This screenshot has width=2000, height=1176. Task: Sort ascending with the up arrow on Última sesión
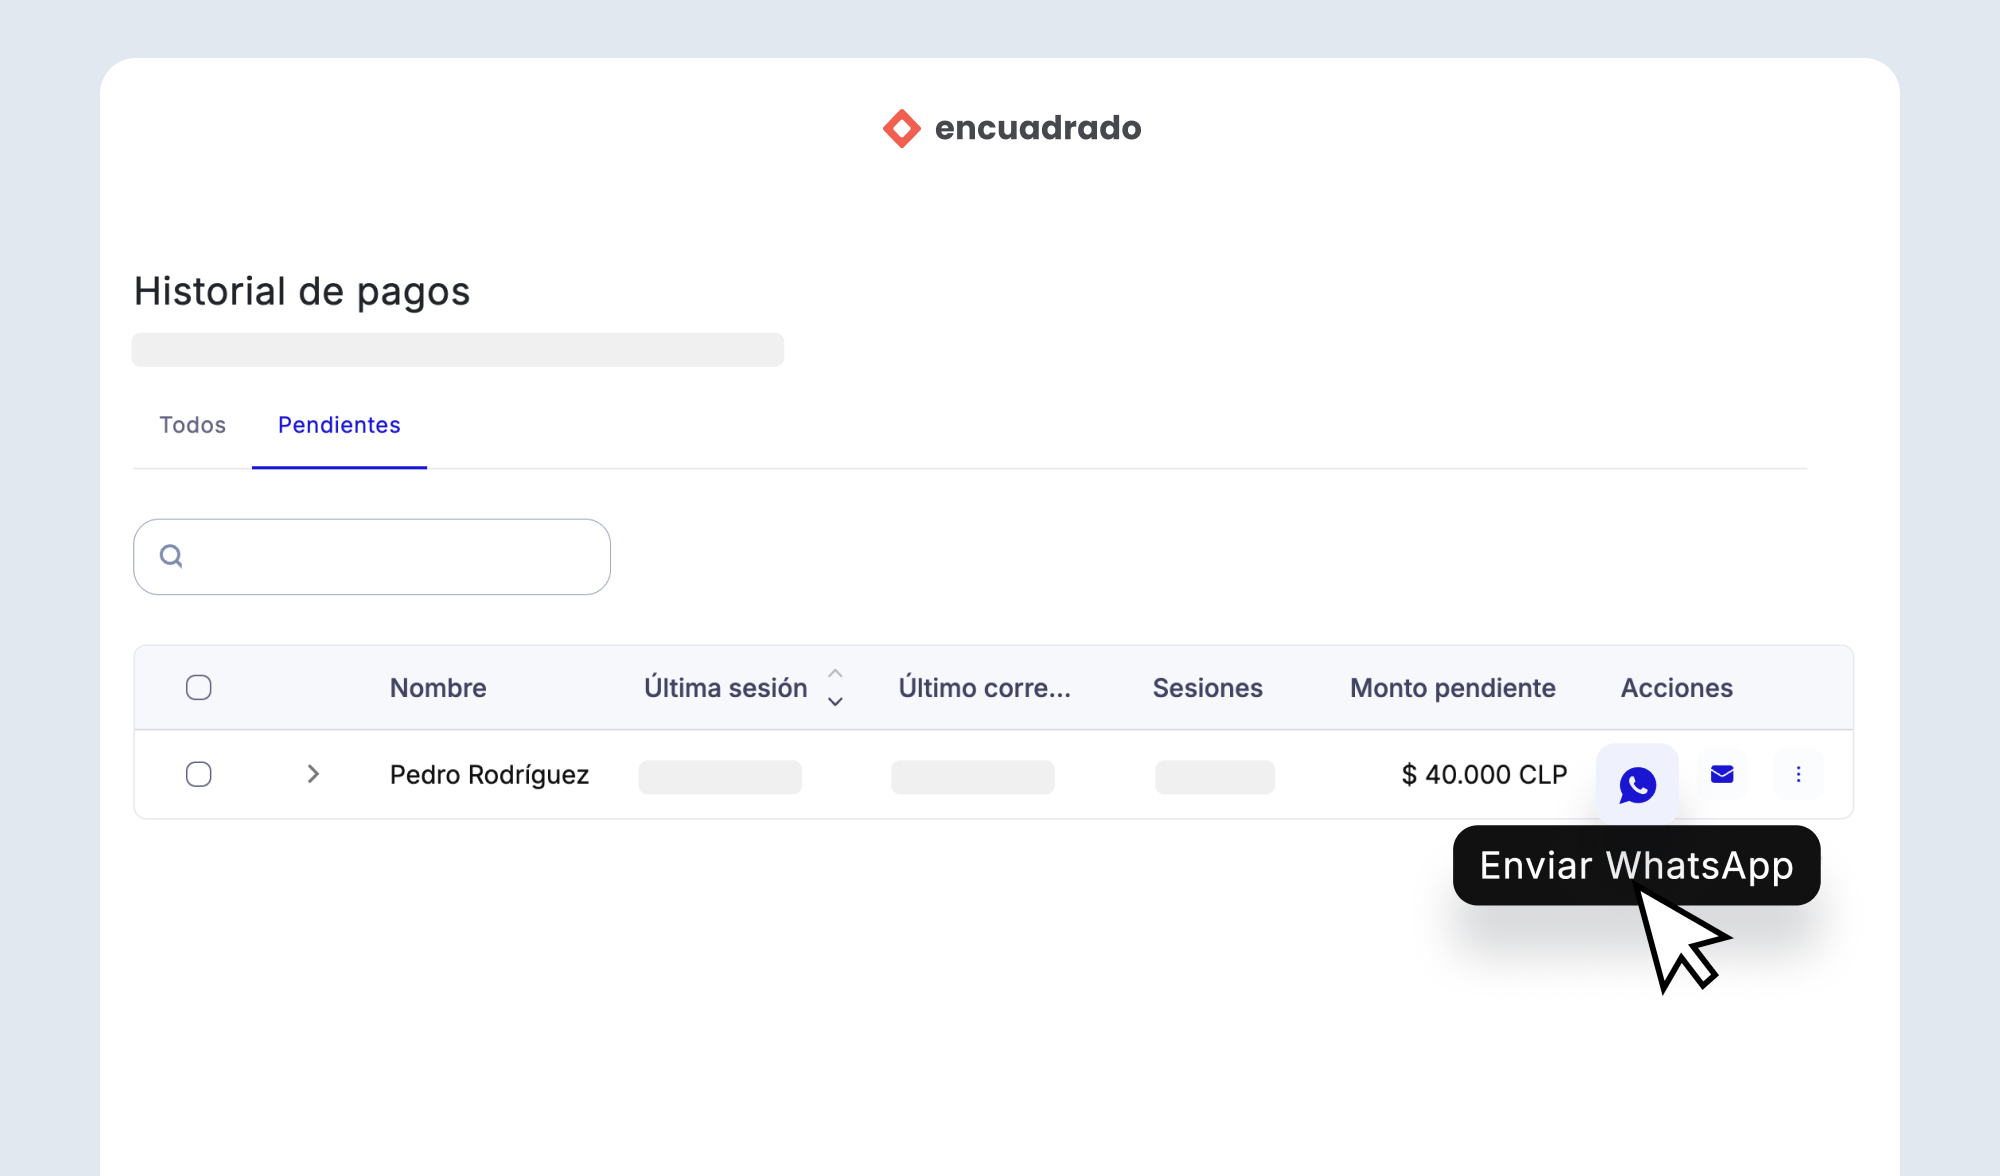pyautogui.click(x=835, y=674)
